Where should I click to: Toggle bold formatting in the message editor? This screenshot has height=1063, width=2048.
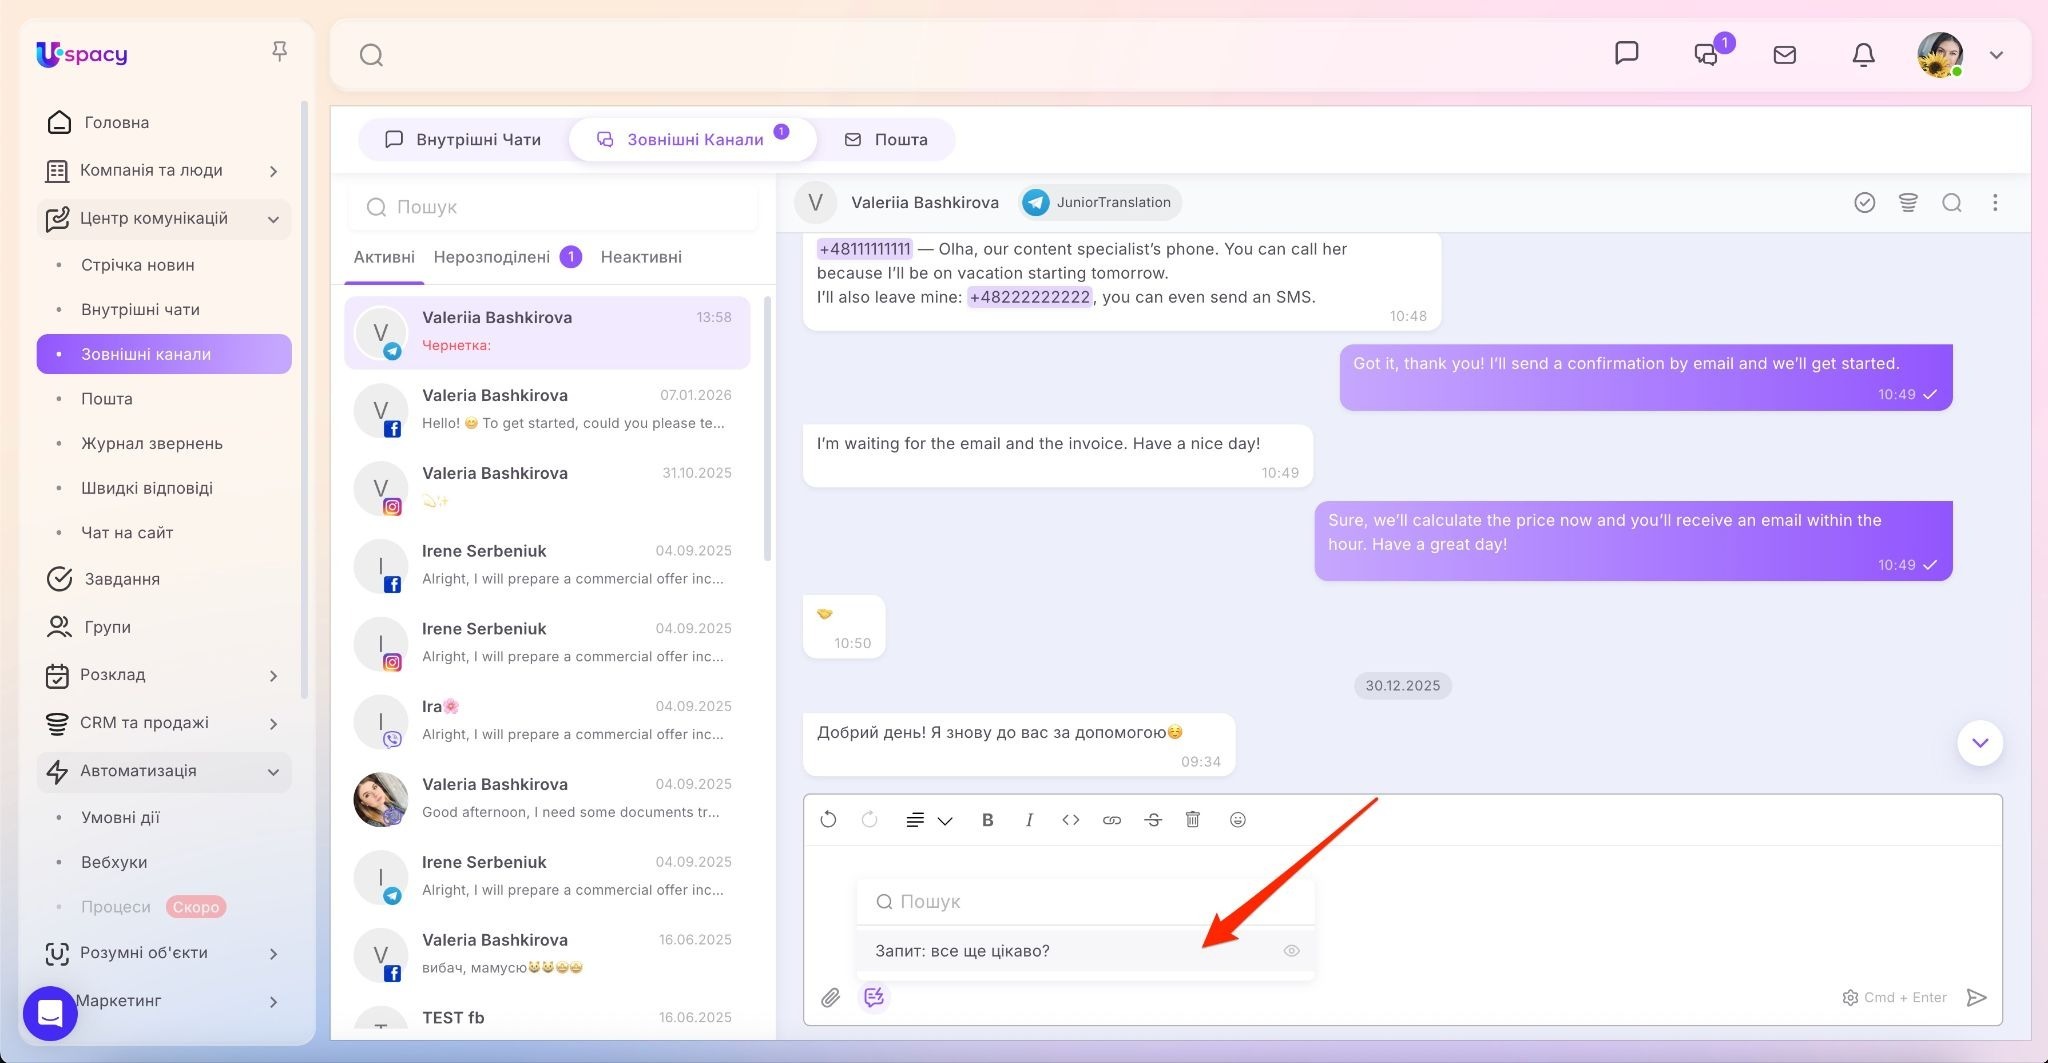987,820
